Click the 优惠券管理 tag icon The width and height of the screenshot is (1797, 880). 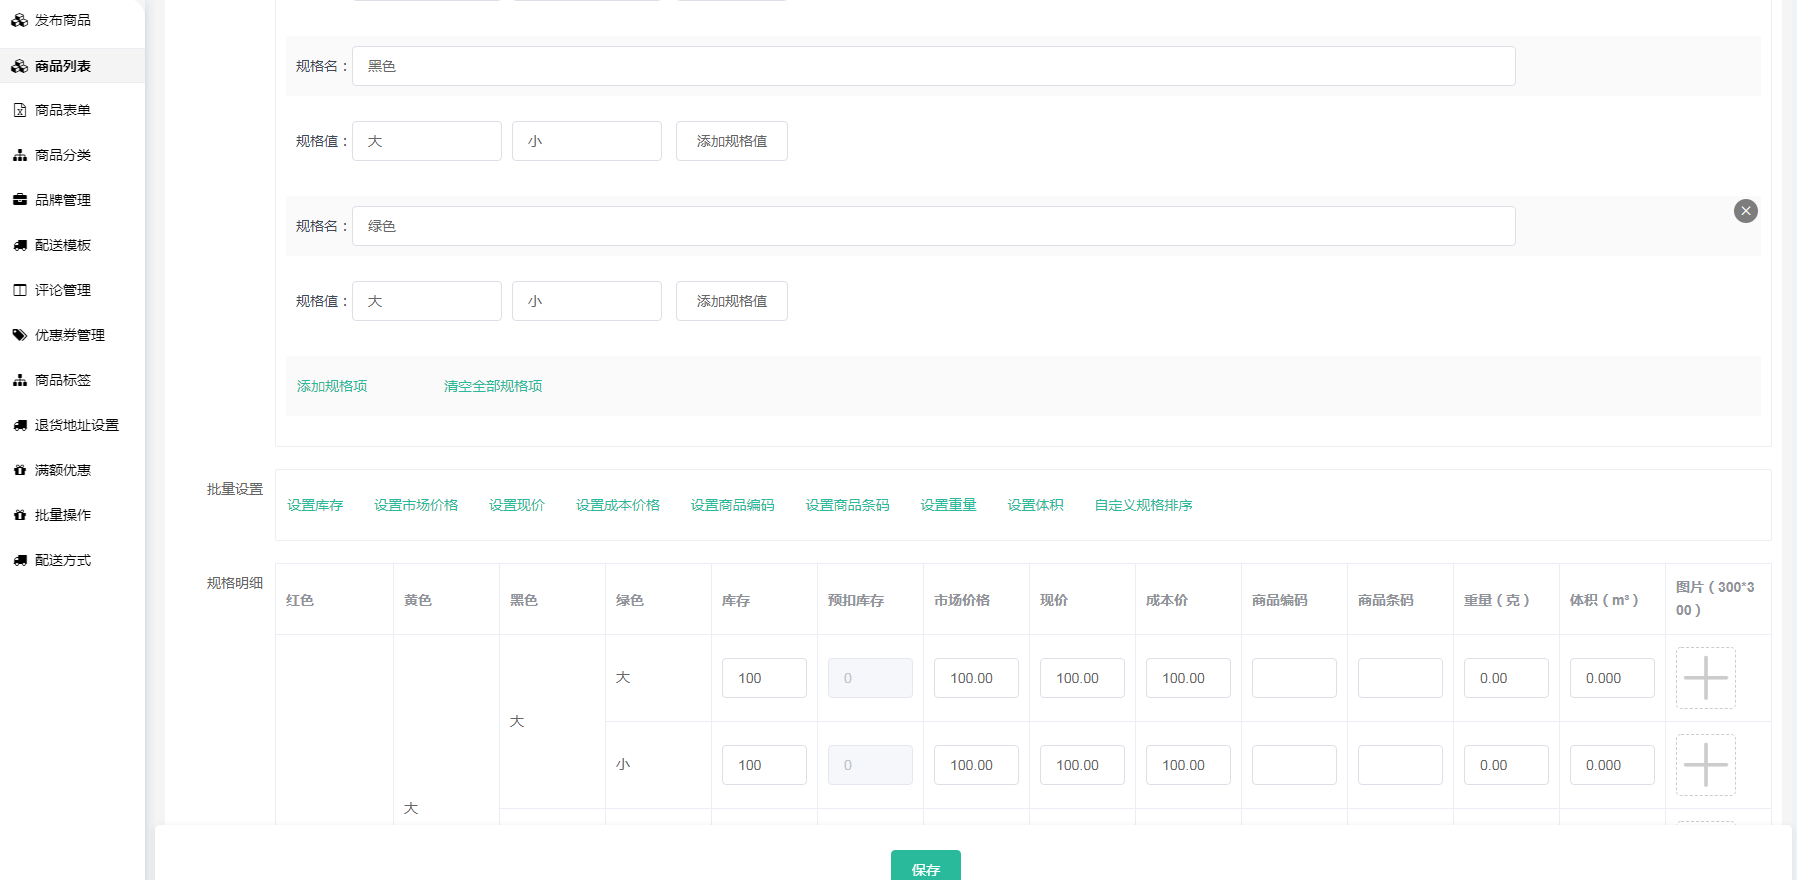[19, 335]
